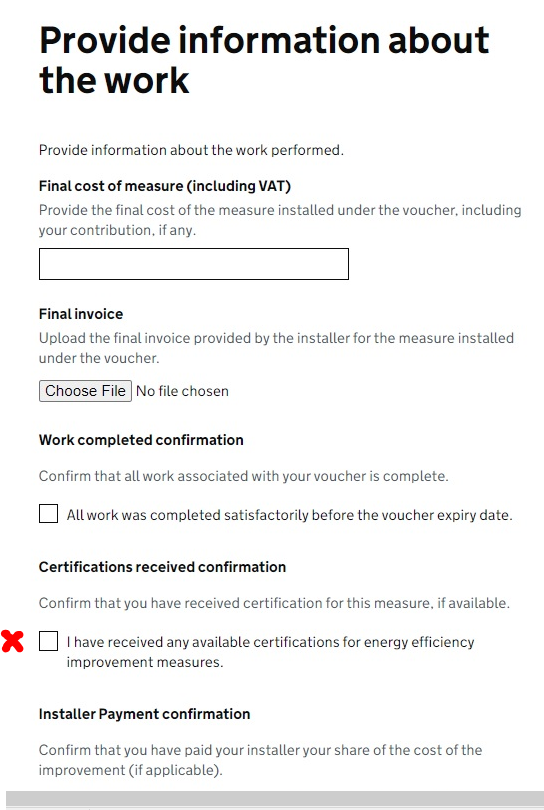Screen dimensions: 544x810
Task: Click the 'Certifications received confirmation' heading
Action: click(162, 567)
